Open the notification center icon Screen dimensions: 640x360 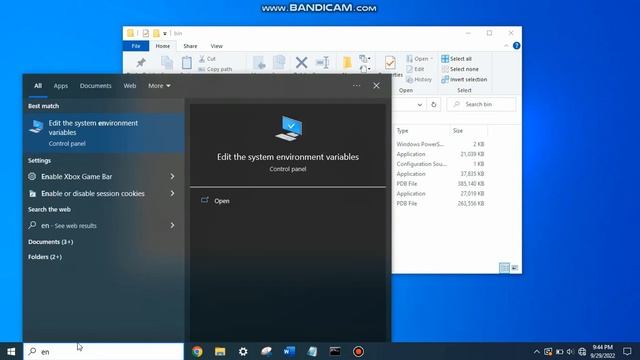click(x=627, y=351)
